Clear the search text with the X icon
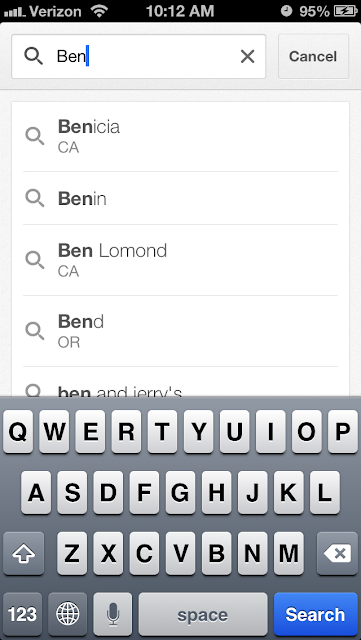 pos(247,56)
